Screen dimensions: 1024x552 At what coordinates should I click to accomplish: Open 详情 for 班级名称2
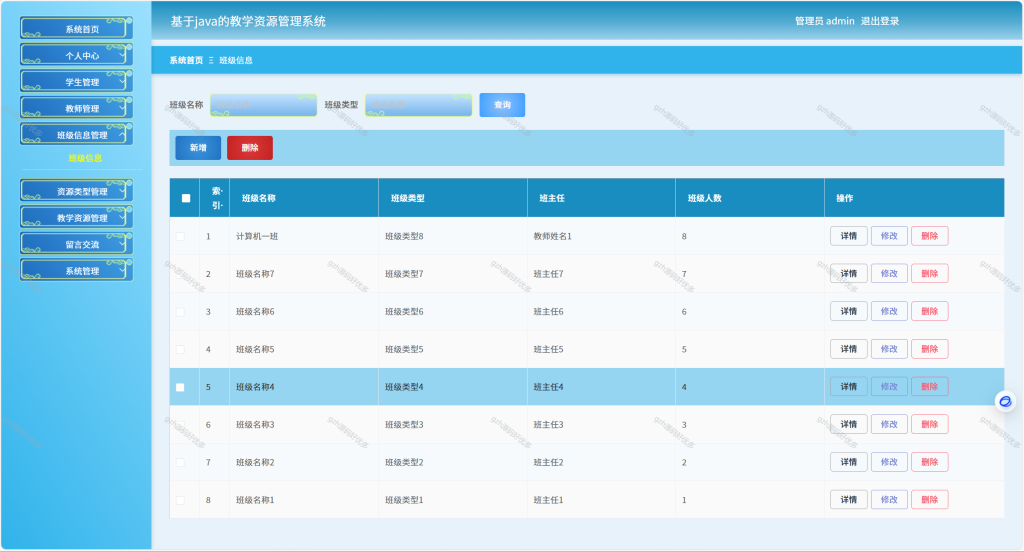[x=848, y=462]
